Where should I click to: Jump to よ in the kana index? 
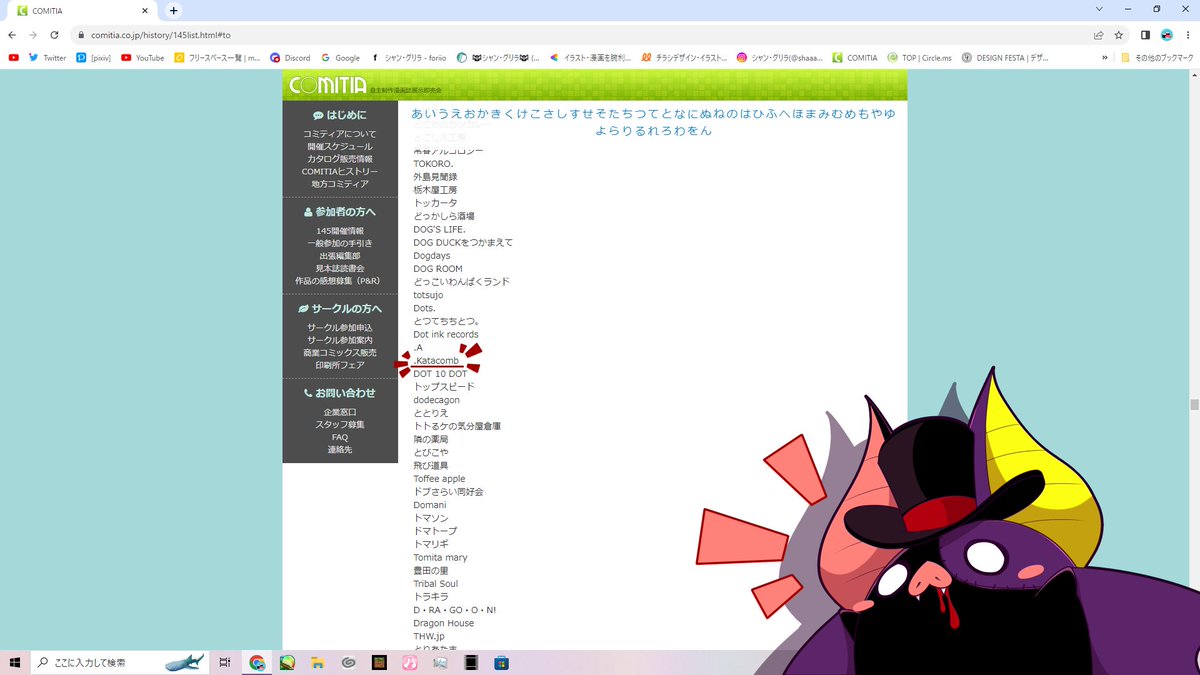(601, 131)
